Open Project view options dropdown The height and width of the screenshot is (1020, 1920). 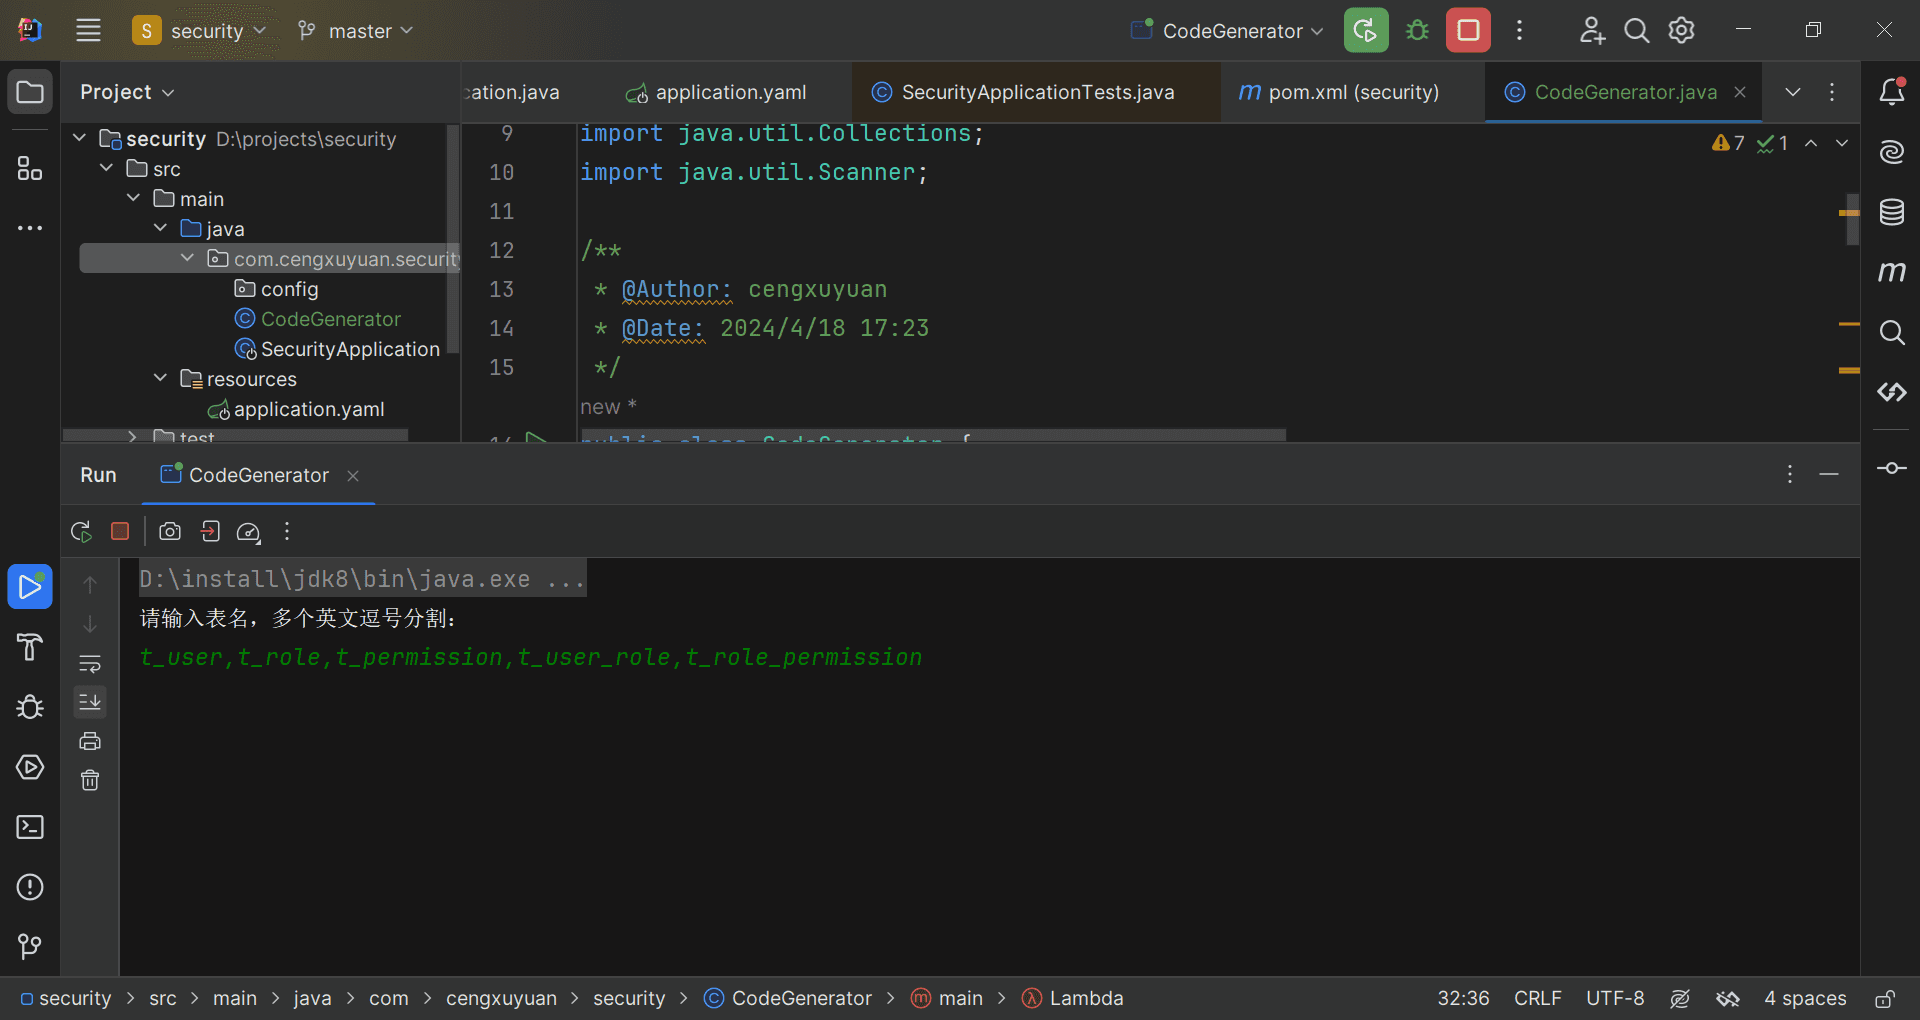[127, 92]
